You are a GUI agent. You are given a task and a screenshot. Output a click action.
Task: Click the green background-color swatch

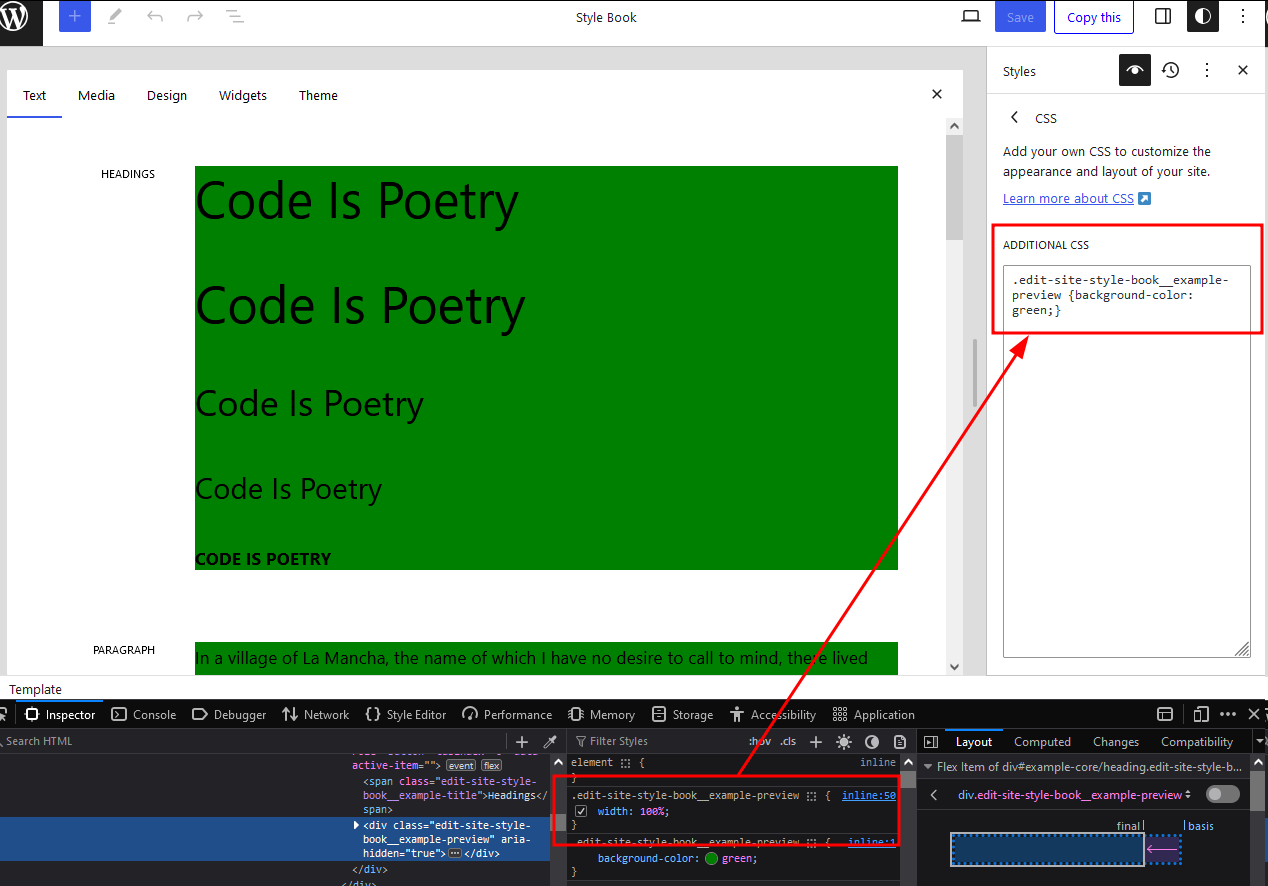[x=711, y=858]
